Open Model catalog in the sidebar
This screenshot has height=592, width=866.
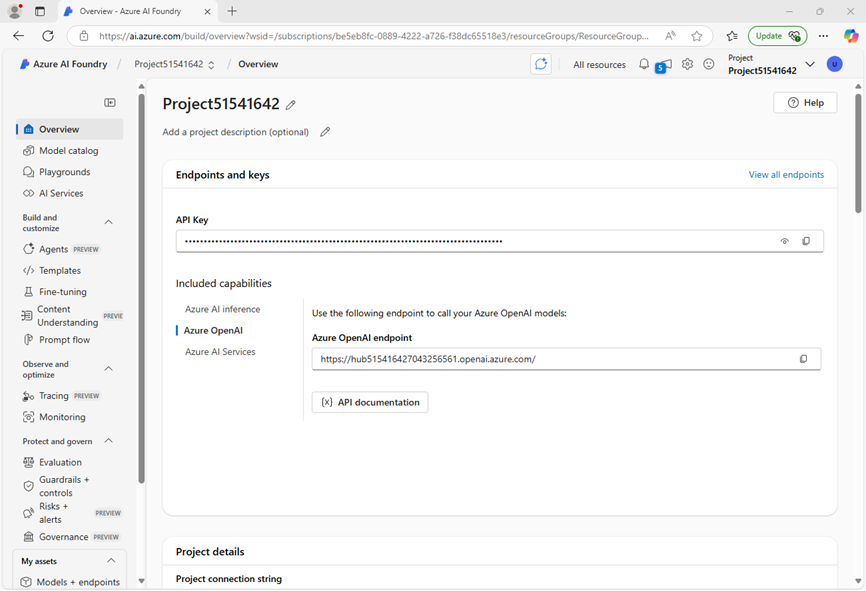tap(70, 151)
